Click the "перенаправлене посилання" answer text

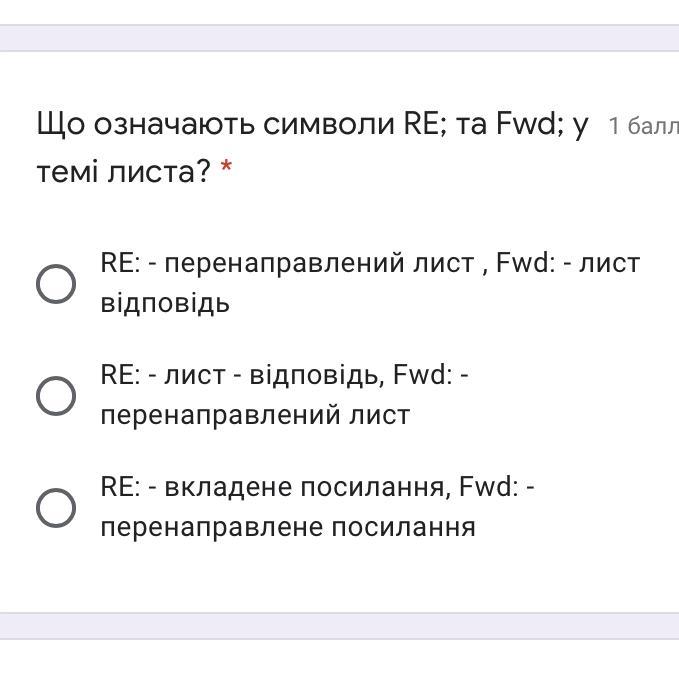(x=288, y=527)
